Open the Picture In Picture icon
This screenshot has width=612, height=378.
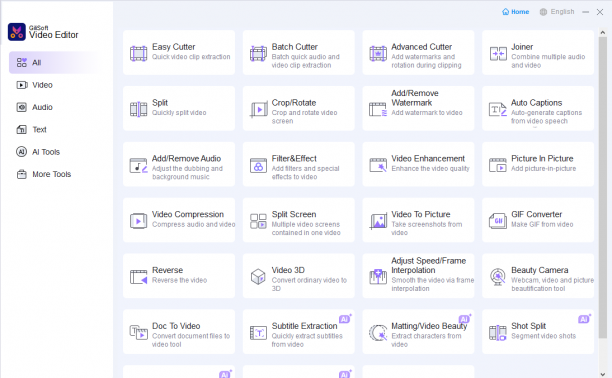pos(498,165)
